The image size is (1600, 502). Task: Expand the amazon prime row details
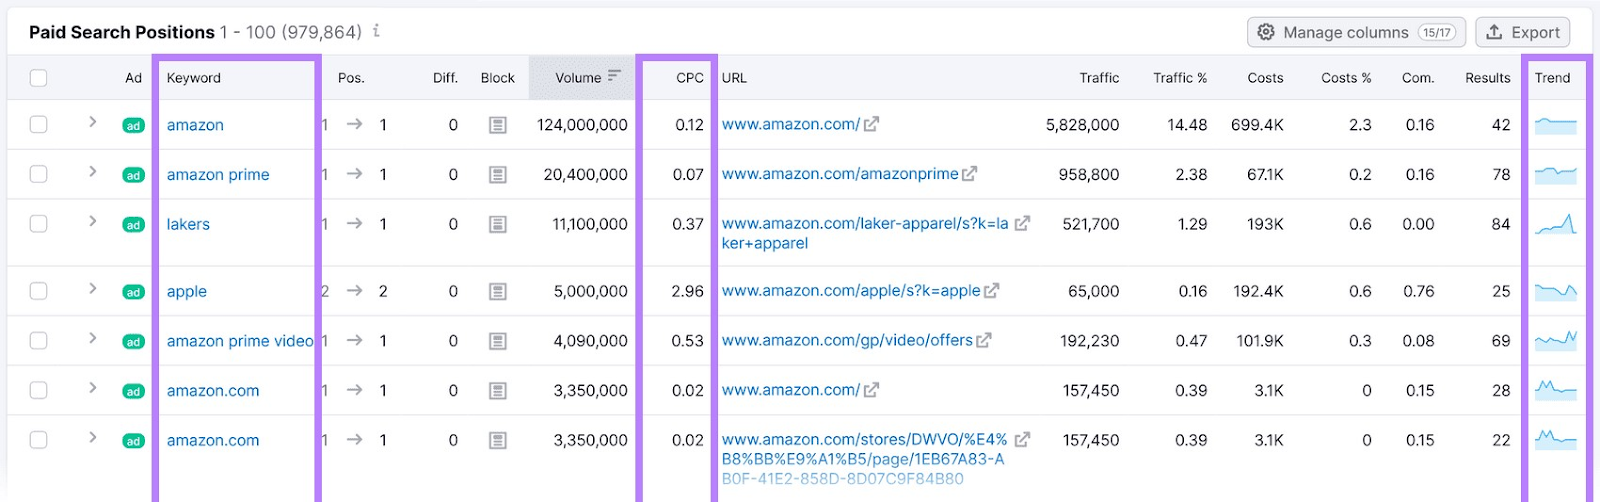click(92, 172)
